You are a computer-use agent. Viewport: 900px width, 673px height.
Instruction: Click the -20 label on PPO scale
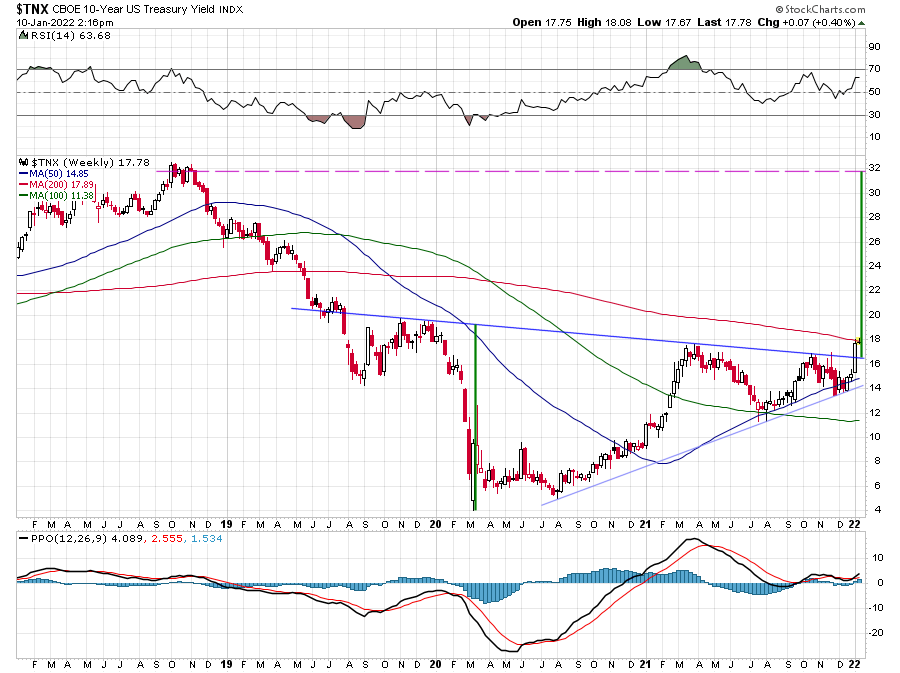(x=876, y=633)
